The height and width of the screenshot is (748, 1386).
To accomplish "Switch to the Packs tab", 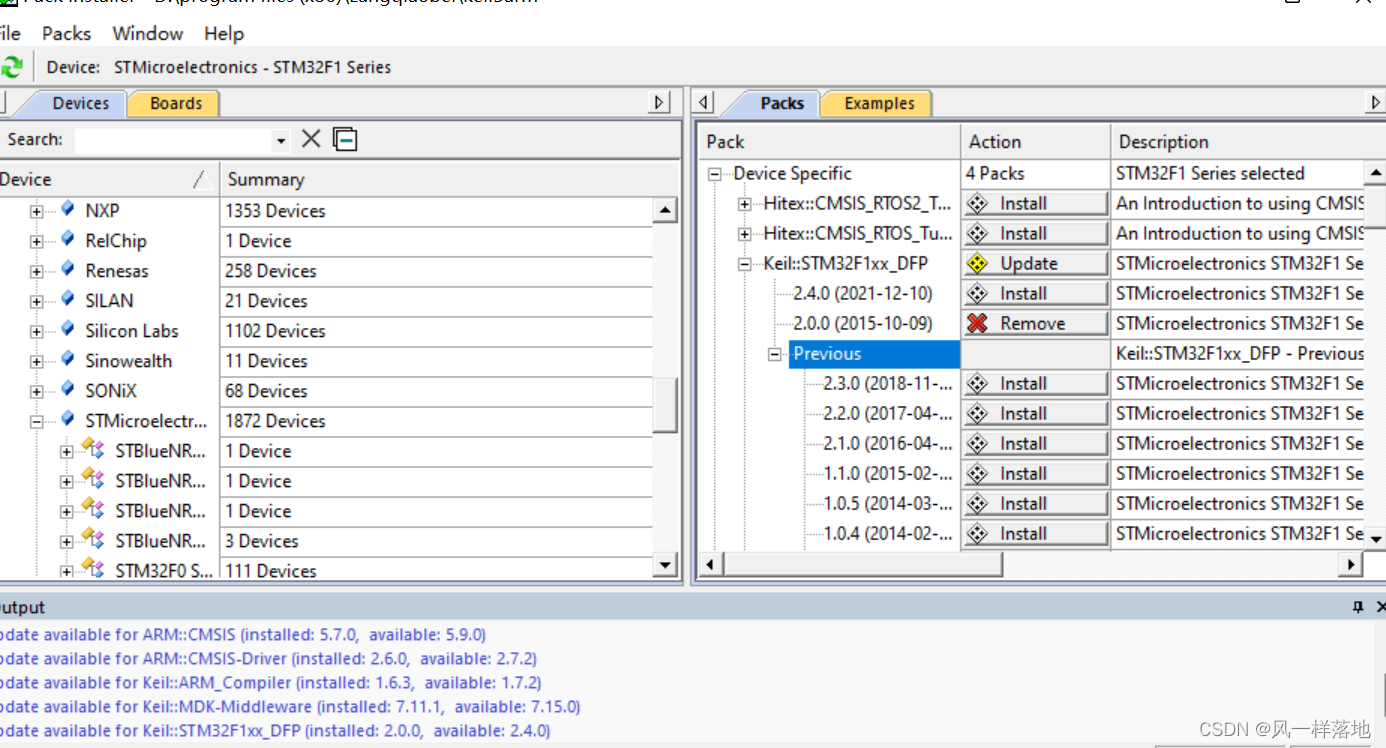I will [782, 103].
